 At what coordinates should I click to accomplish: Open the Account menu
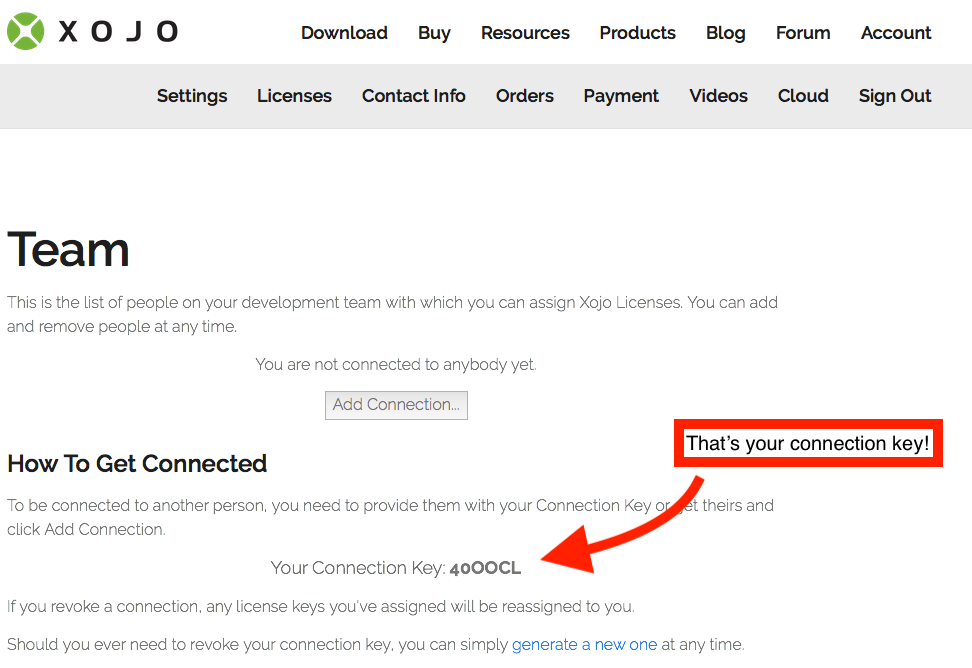pyautogui.click(x=896, y=32)
